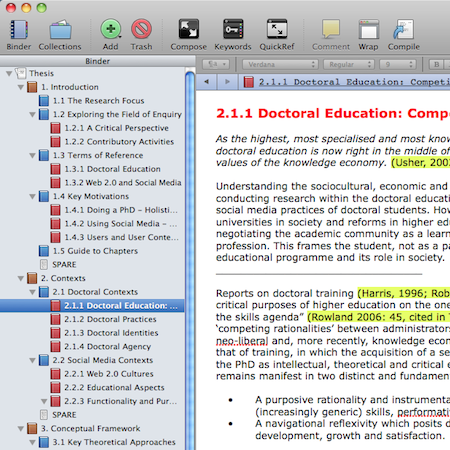Toggle bold with the B format button
Viewport: 450px width, 450px height.
pyautogui.click(x=436, y=64)
